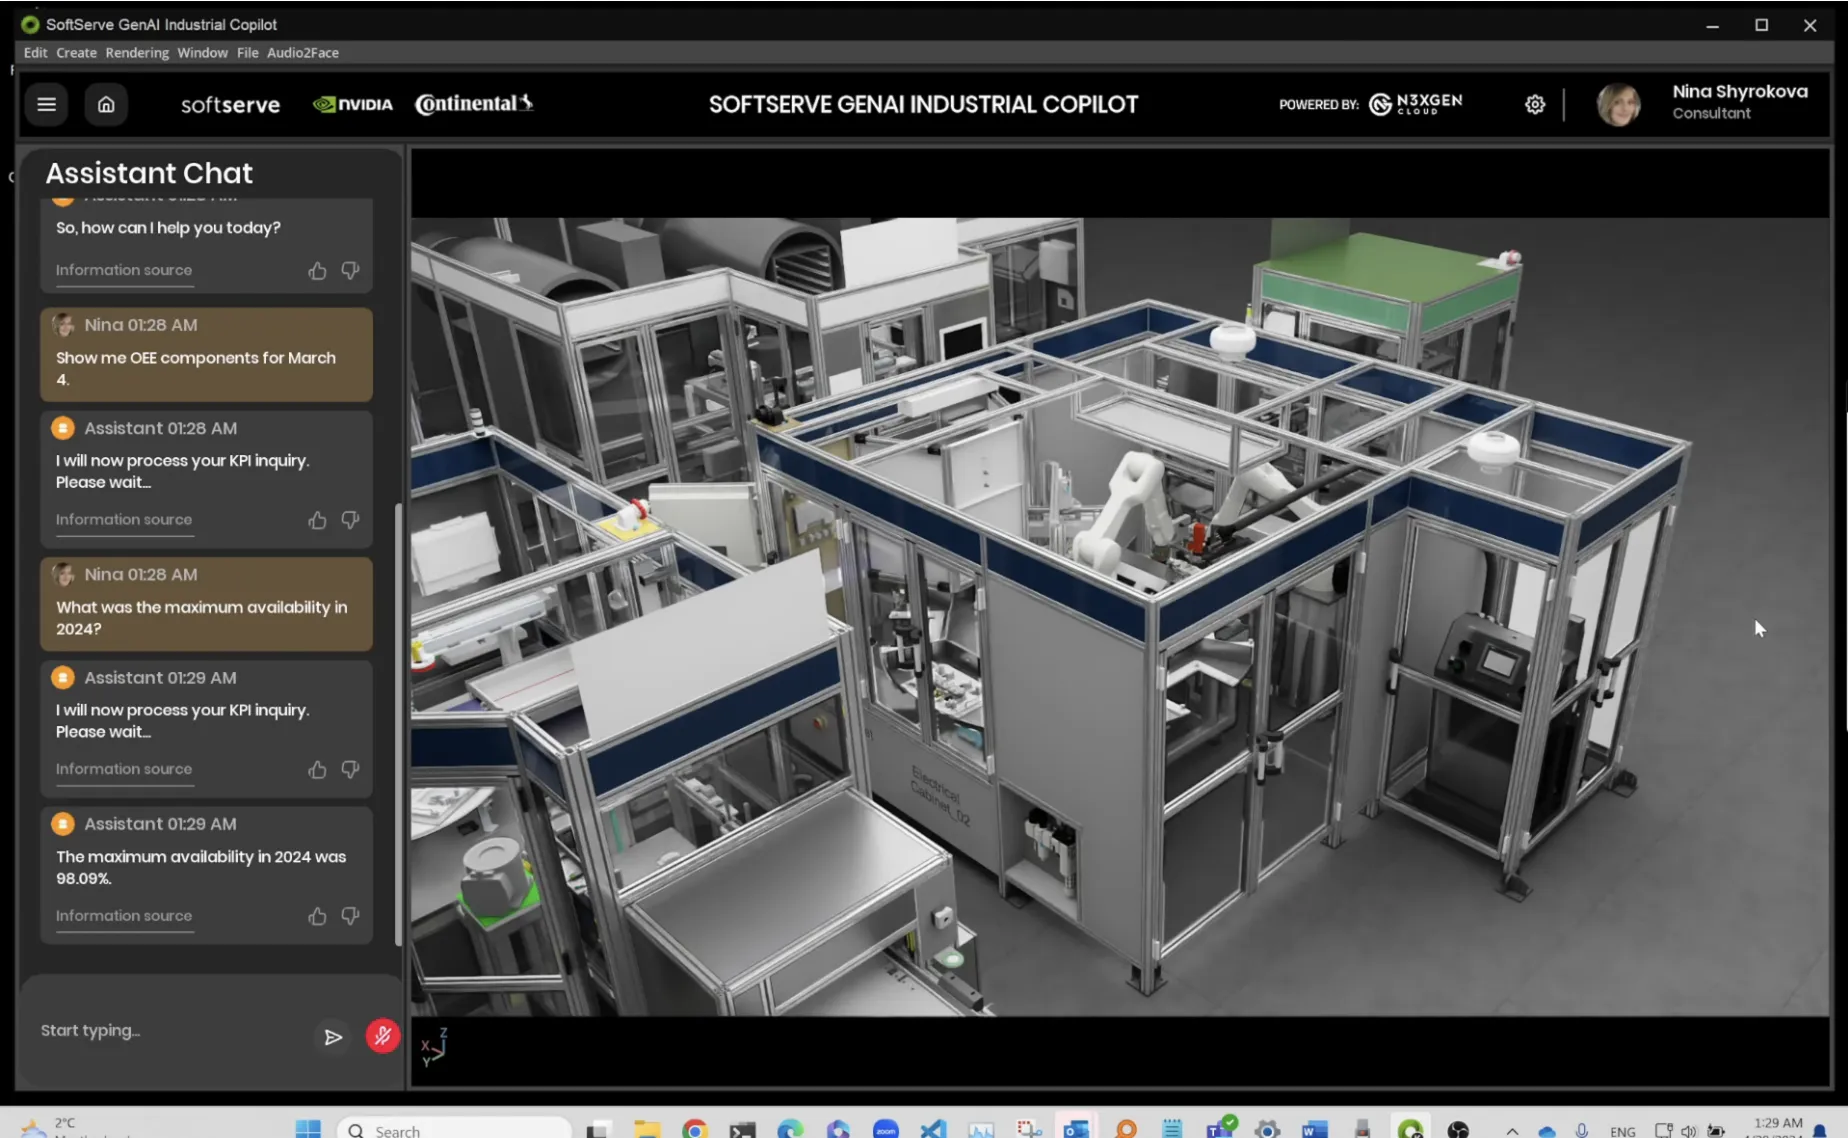Click the XYZ axis gizmo in viewport
The width and height of the screenshot is (1848, 1138).
click(434, 1047)
